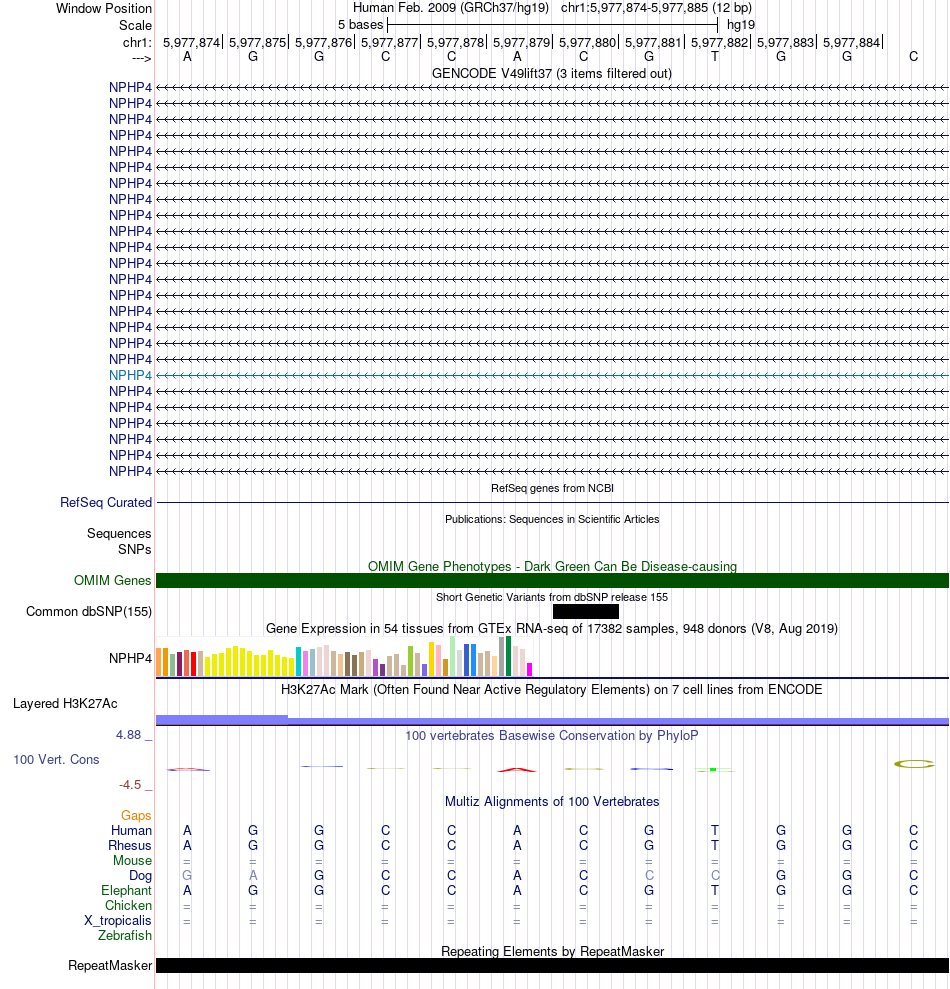Click the Chicken alignment row label
Image resolution: width=950 pixels, height=989 pixels.
[x=128, y=906]
